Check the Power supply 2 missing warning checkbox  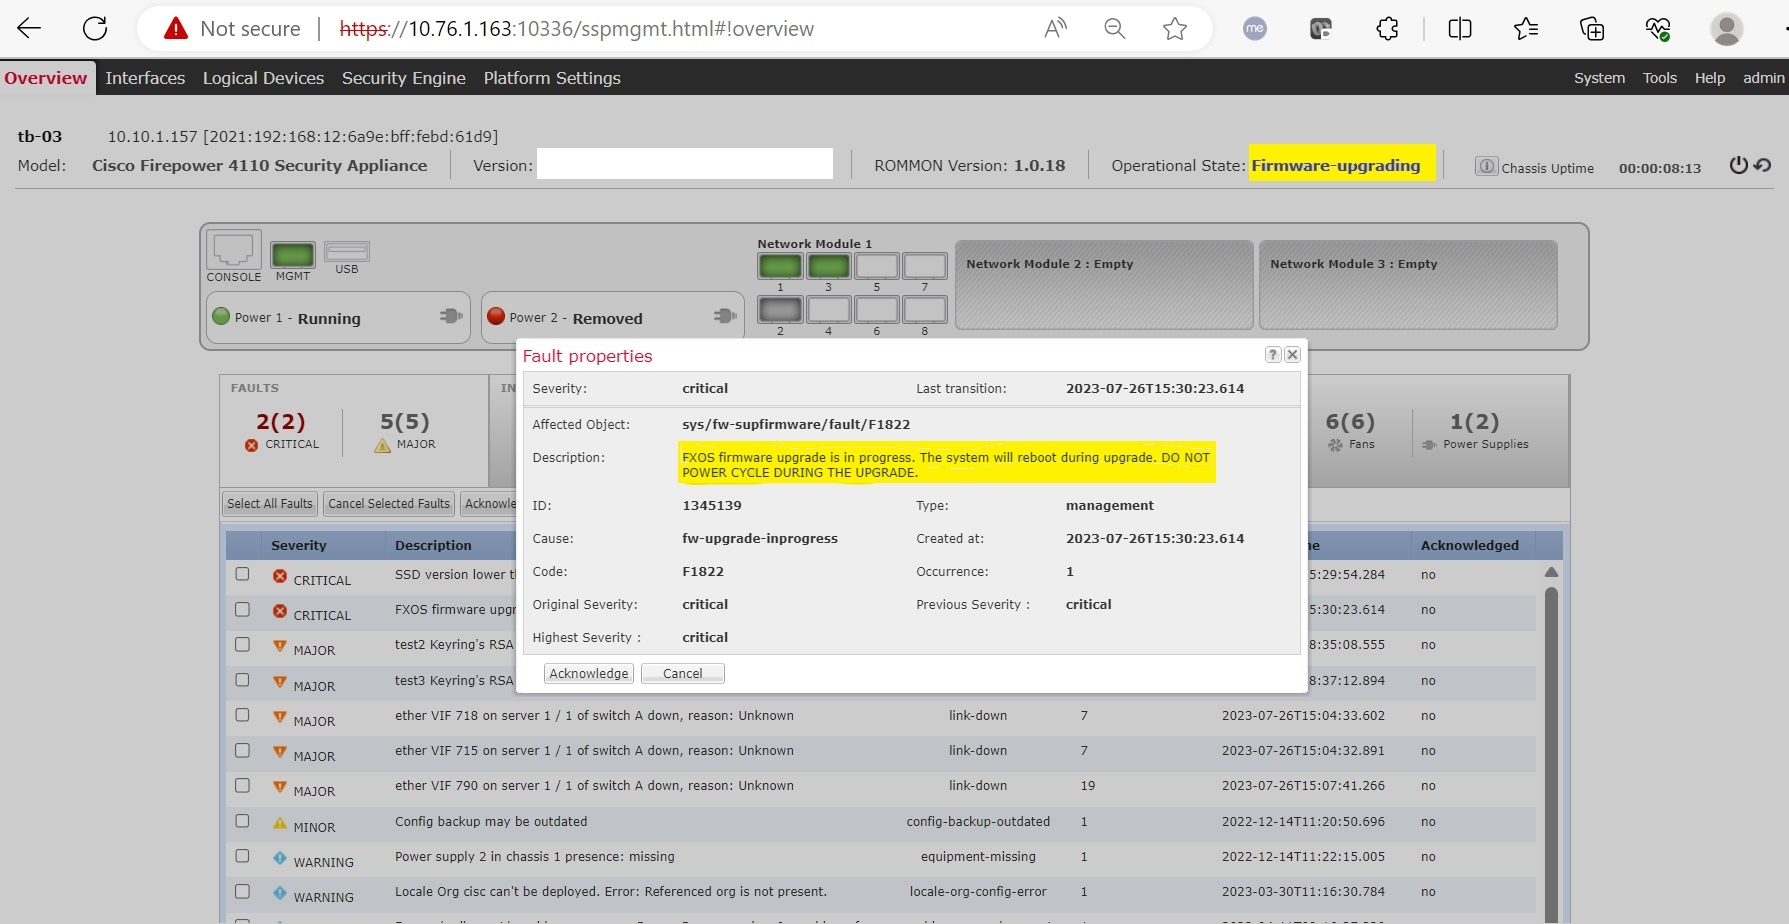point(242,856)
